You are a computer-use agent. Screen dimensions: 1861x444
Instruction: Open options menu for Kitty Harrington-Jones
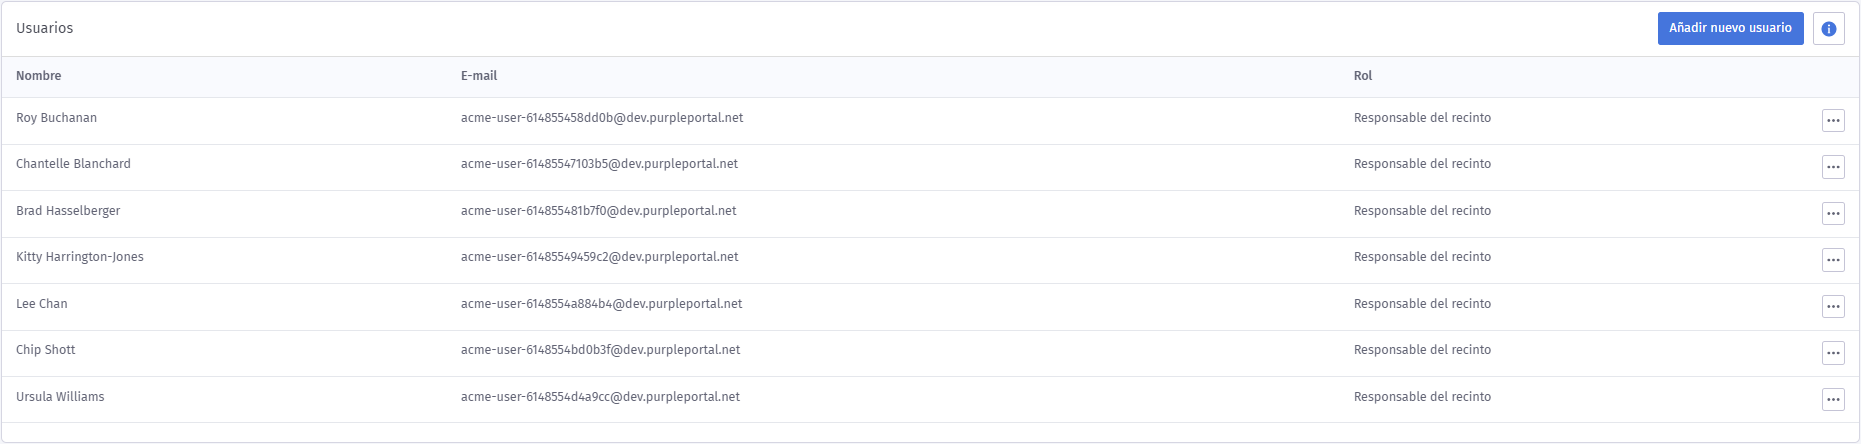[1833, 260]
